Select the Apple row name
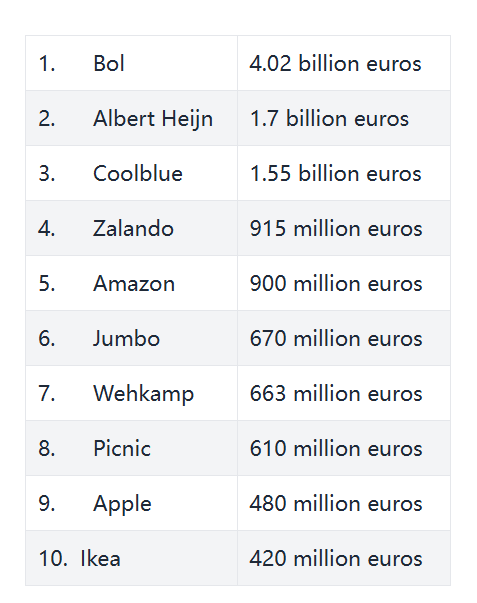This screenshot has height=603, width=477. point(131,503)
